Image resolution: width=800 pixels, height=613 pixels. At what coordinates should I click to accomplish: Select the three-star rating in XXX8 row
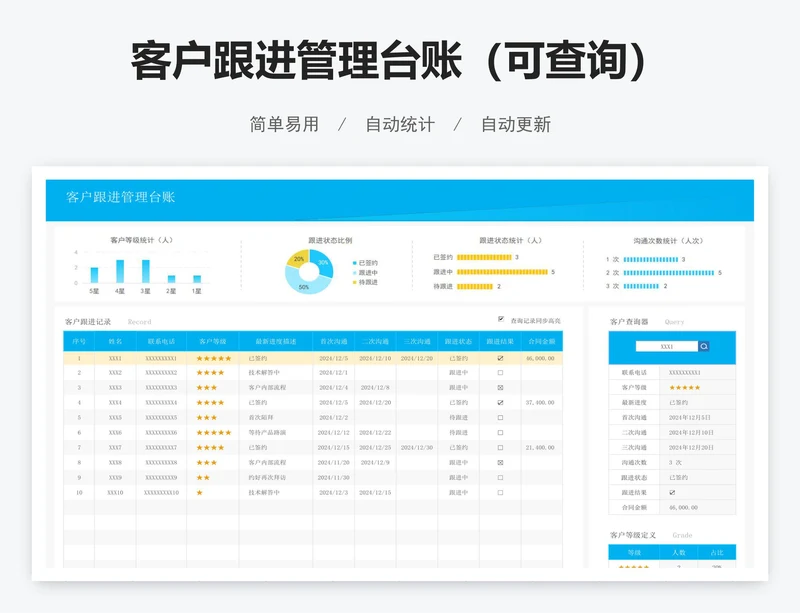(x=207, y=462)
